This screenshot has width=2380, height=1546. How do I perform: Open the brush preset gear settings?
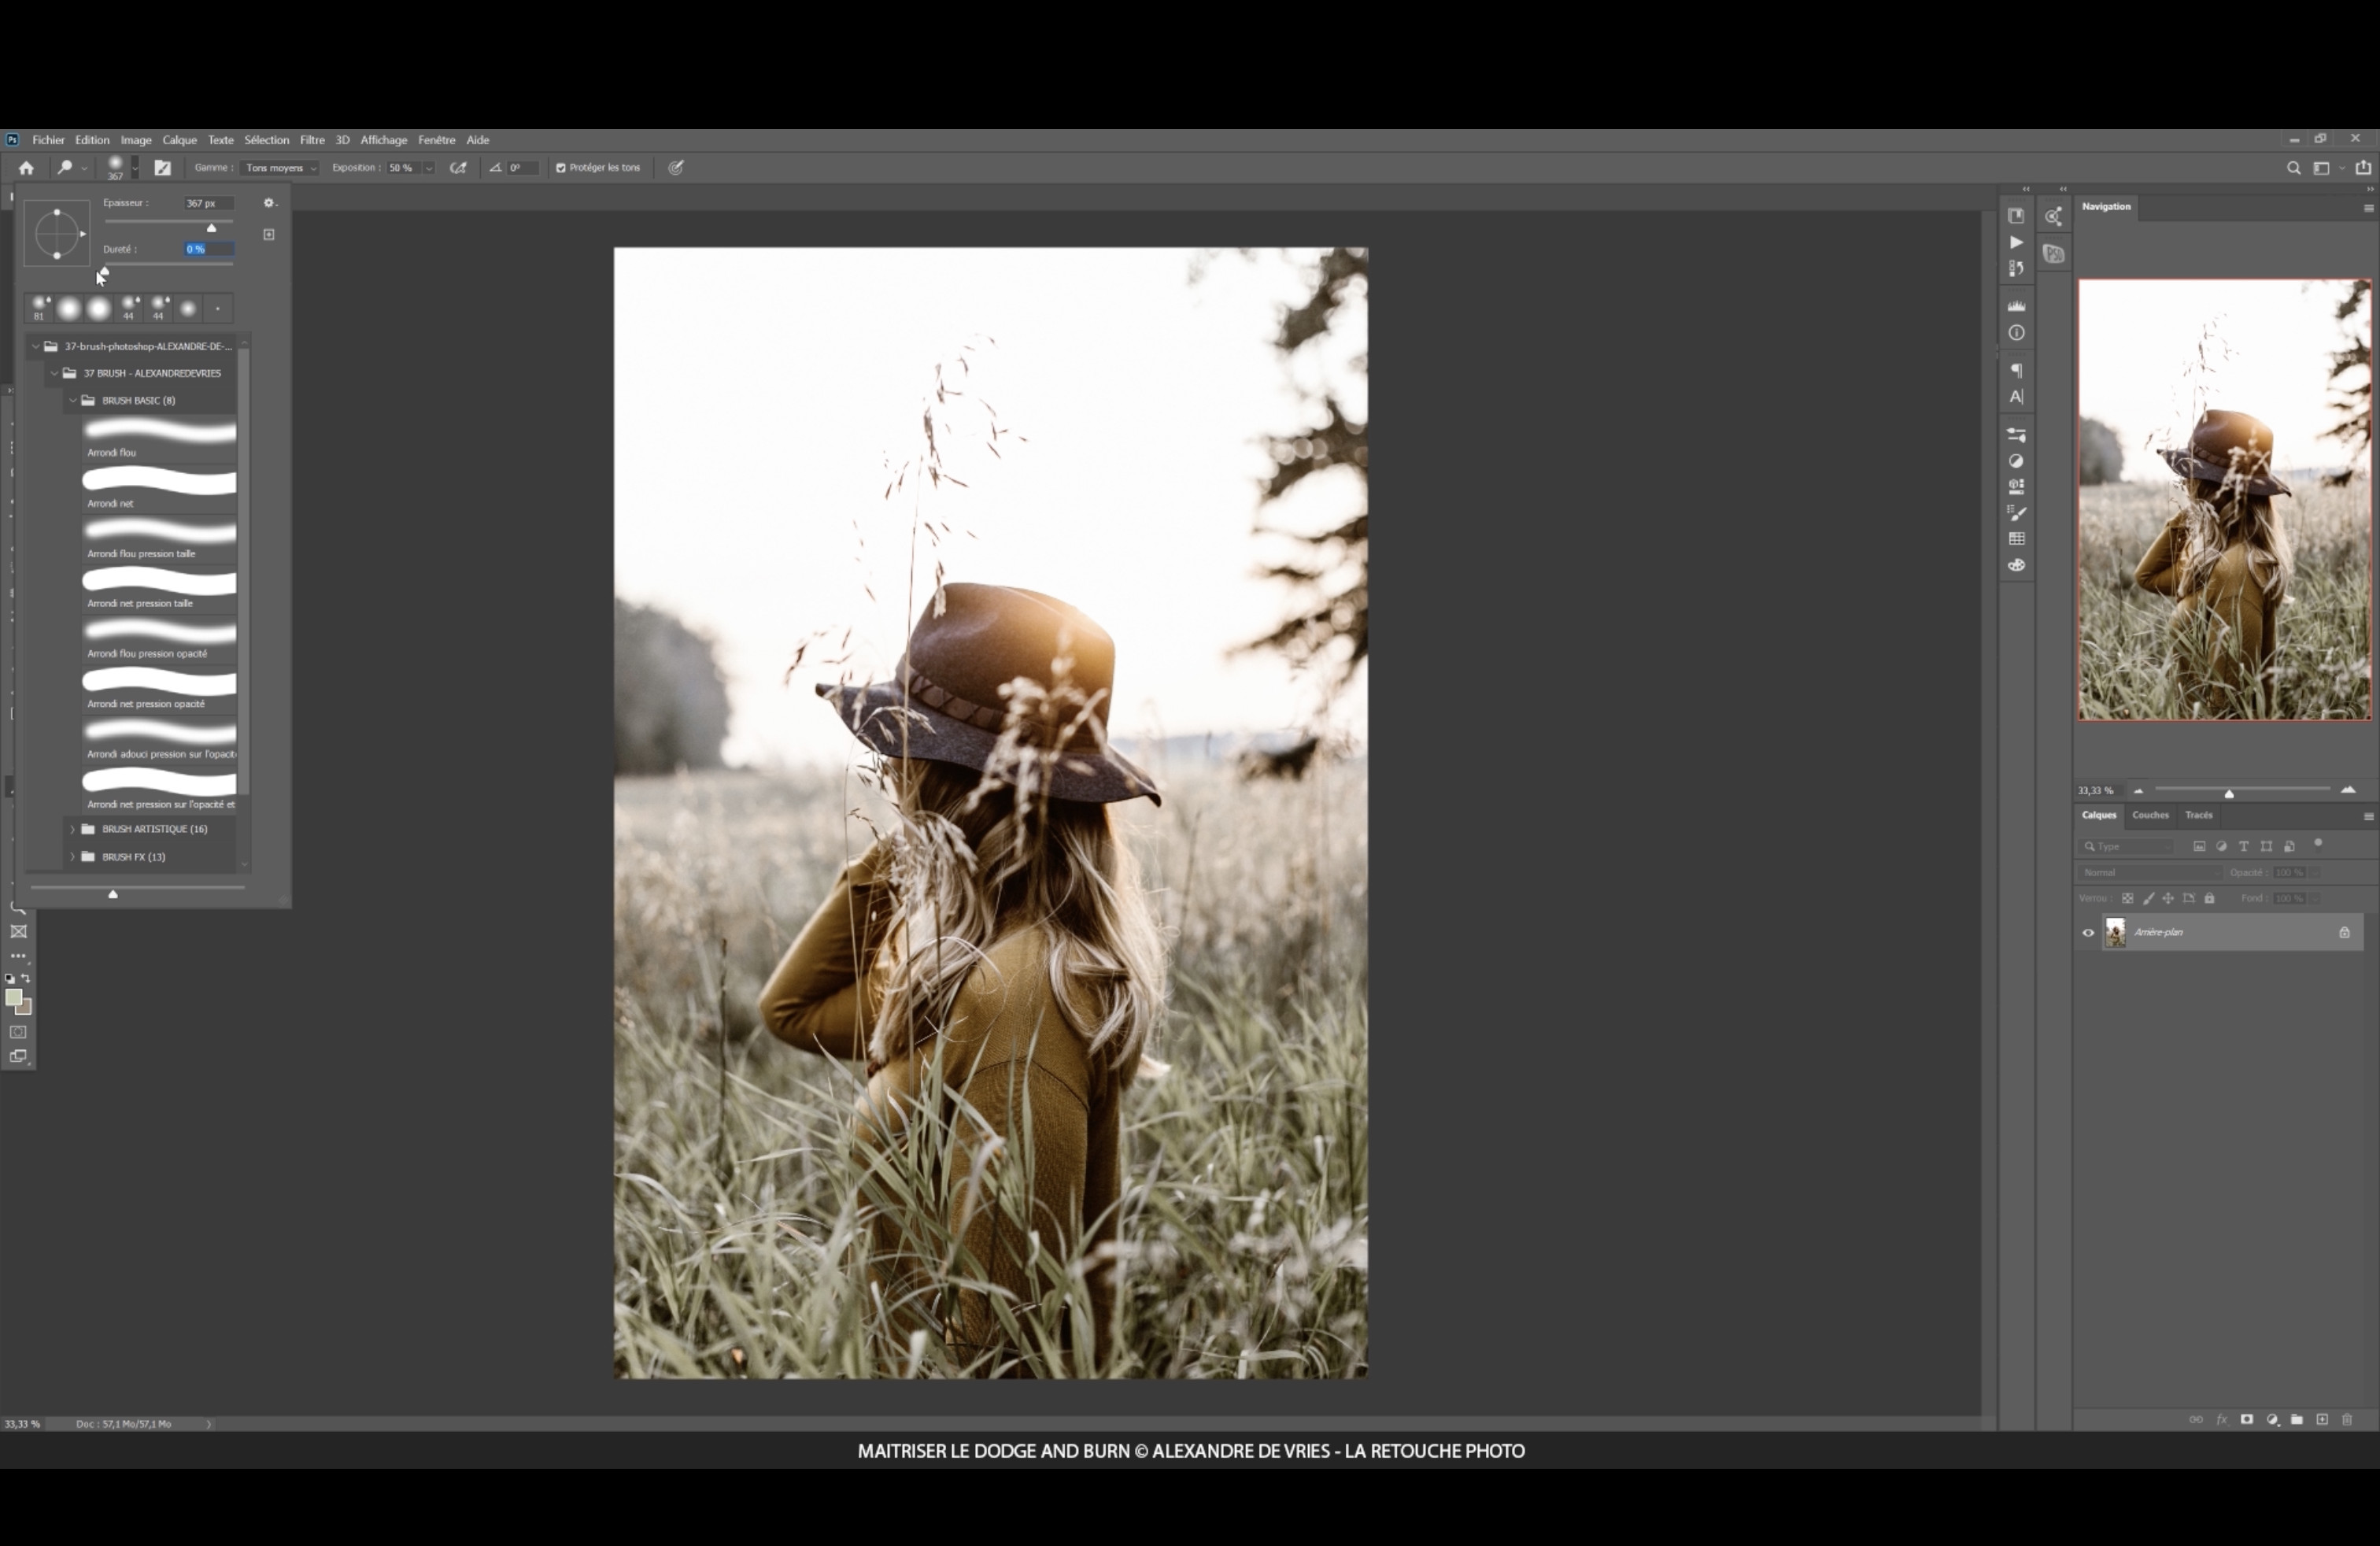pyautogui.click(x=268, y=203)
